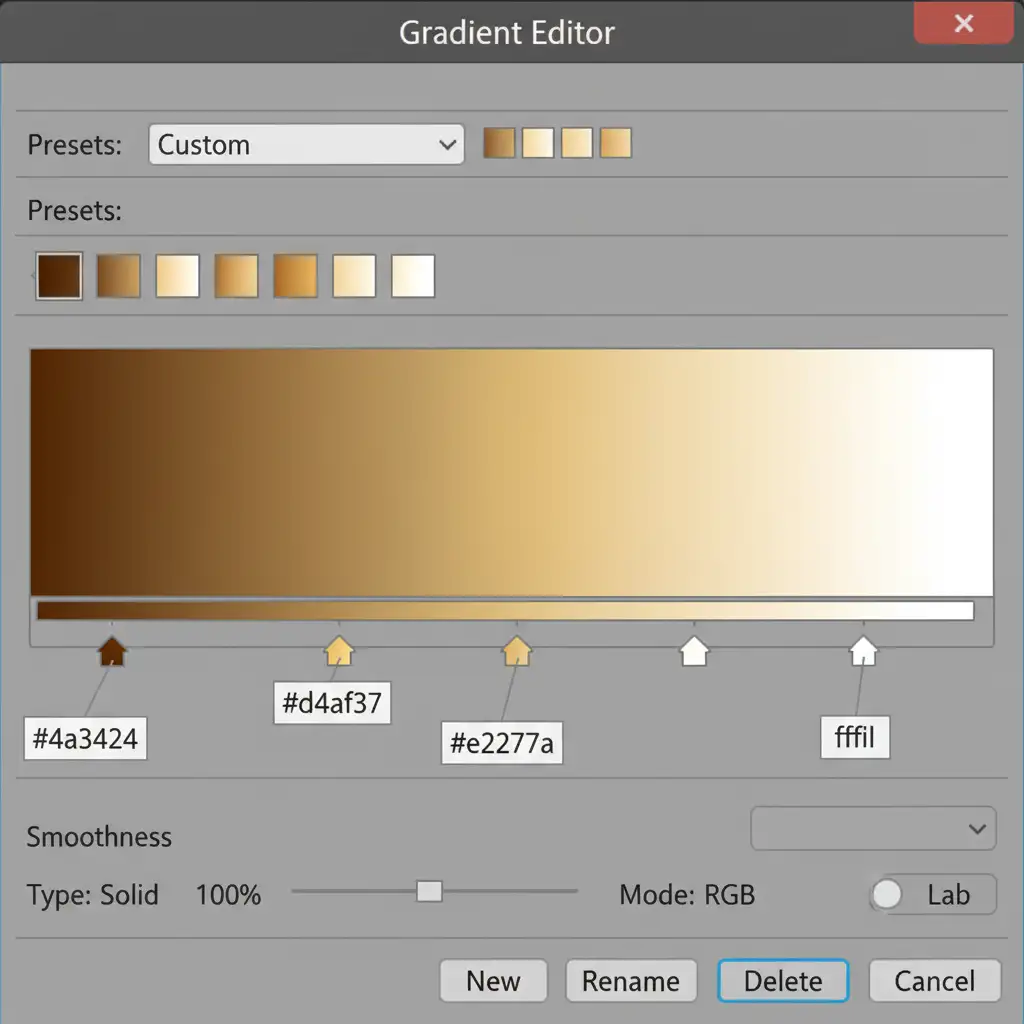This screenshot has width=1024, height=1024.
Task: Select the second brown gradient preset swatch
Action: 118,276
